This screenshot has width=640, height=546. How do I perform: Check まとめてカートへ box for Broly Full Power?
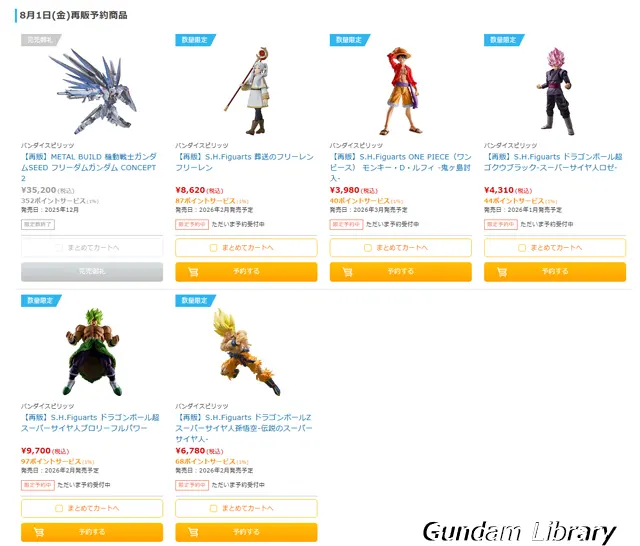coord(59,508)
